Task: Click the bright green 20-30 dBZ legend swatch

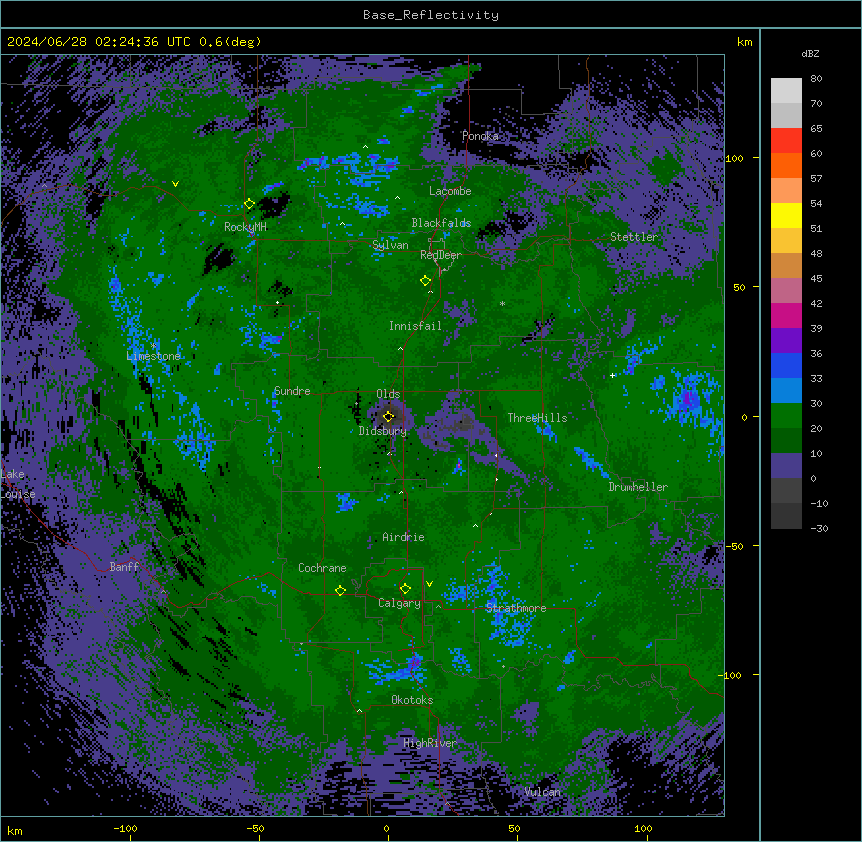Action: 786,416
